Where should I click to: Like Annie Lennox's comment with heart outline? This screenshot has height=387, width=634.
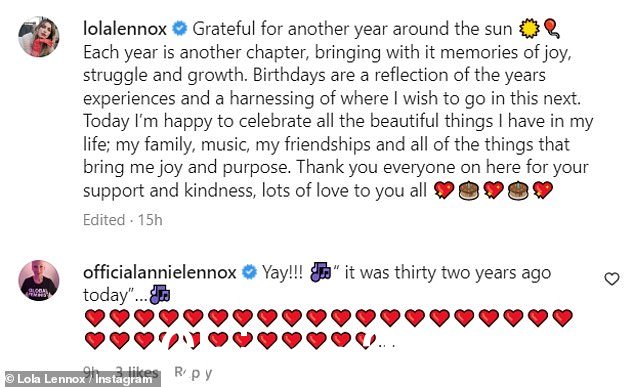coord(611,279)
